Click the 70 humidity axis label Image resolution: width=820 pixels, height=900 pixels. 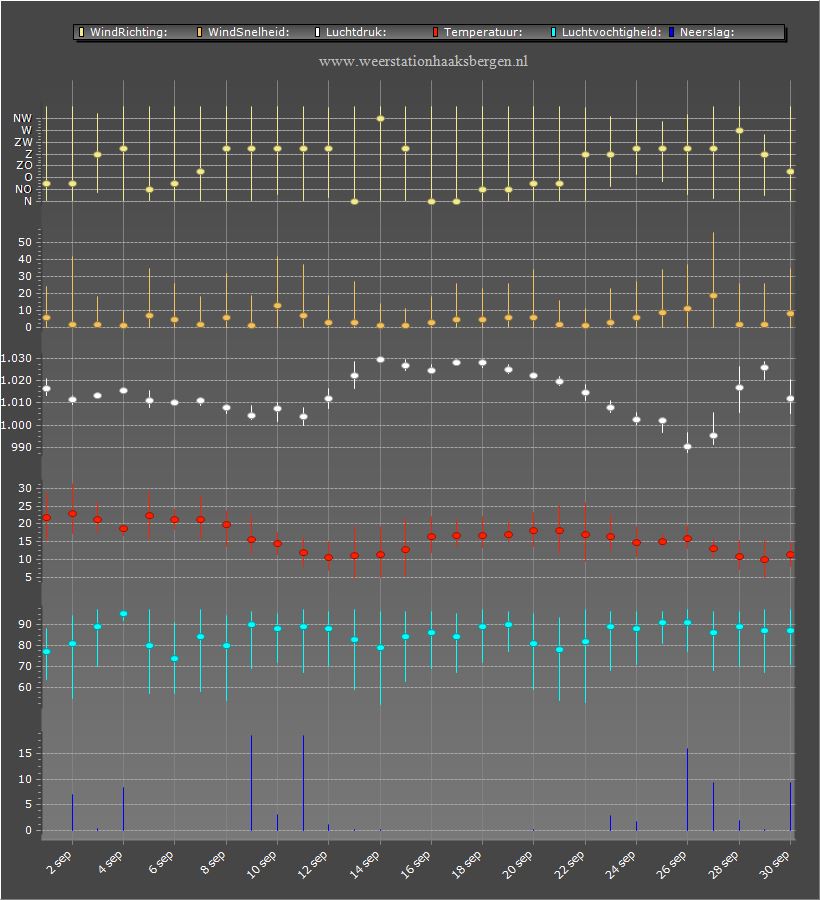[25, 666]
